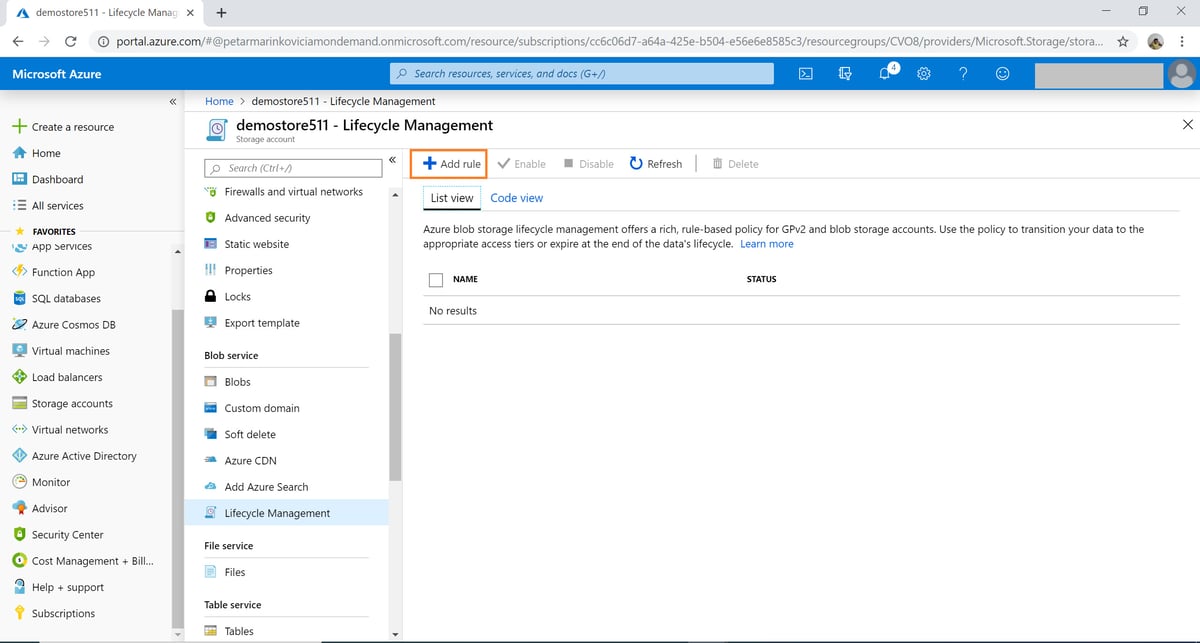
Task: Collapse the storage account menu panel
Action: [391, 159]
